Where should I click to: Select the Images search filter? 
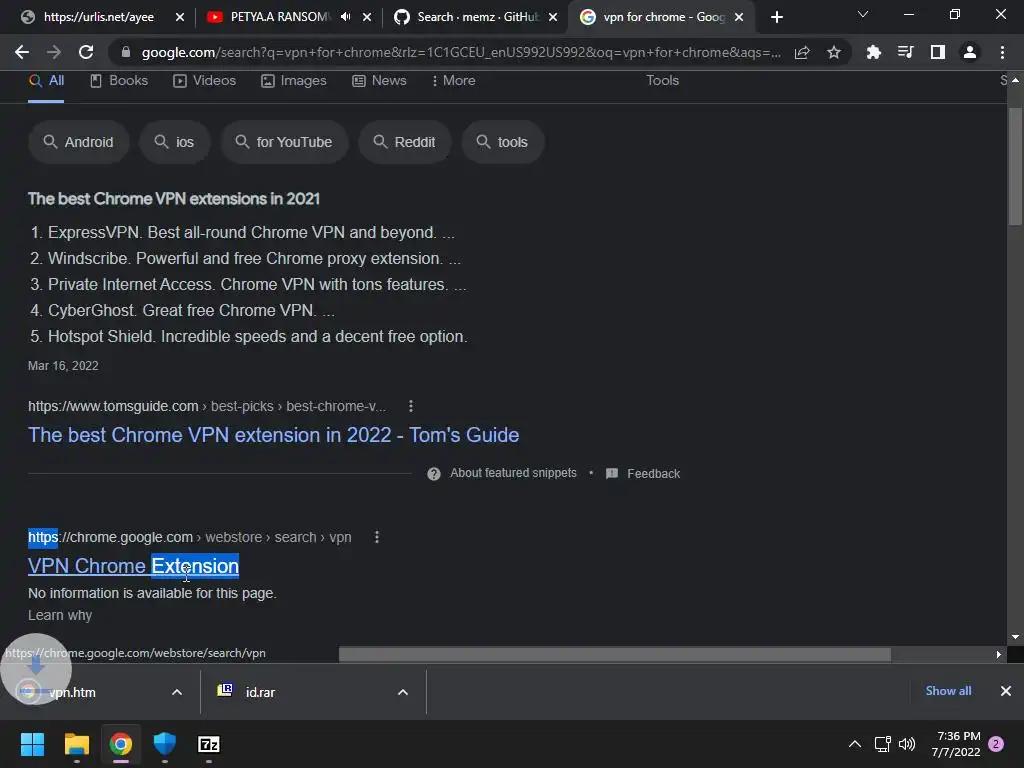[294, 80]
